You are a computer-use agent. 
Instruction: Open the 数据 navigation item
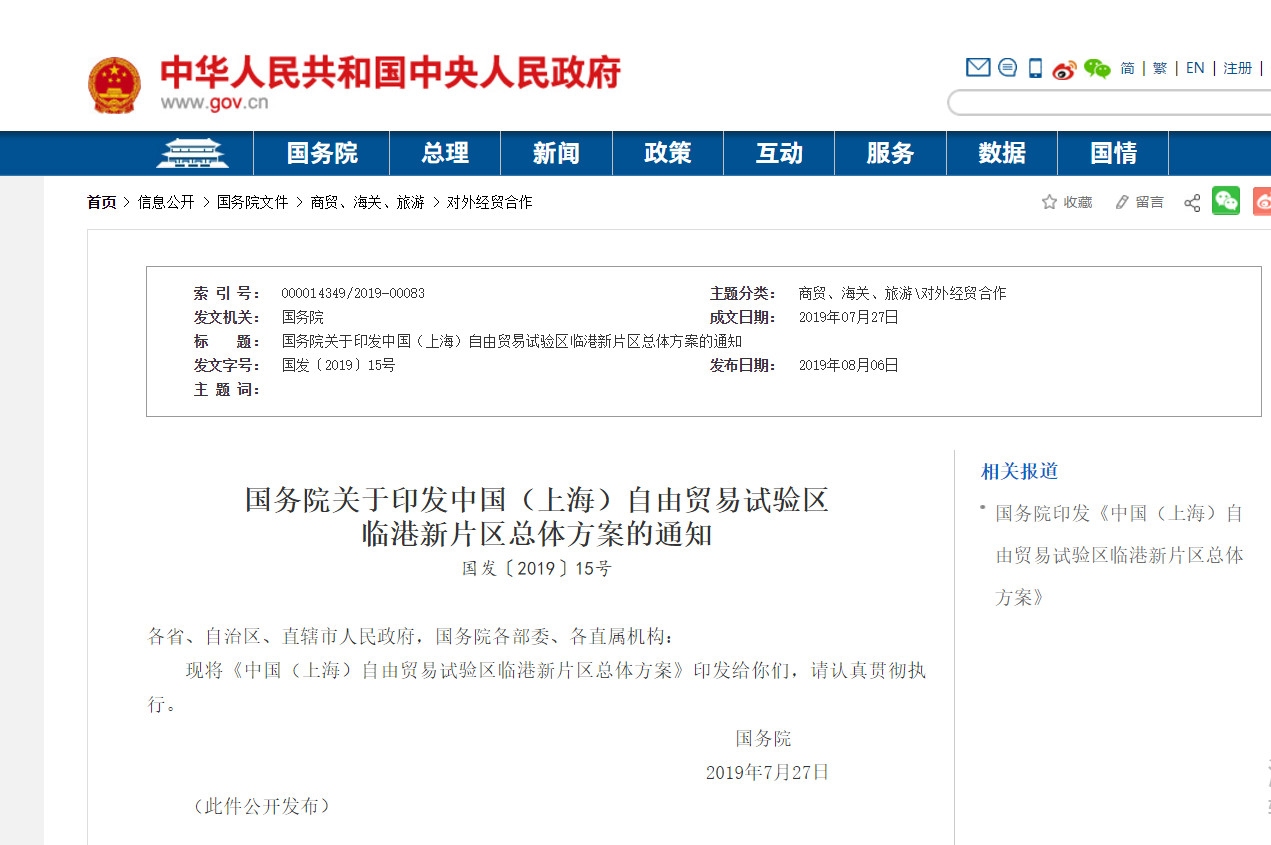pos(1002,153)
